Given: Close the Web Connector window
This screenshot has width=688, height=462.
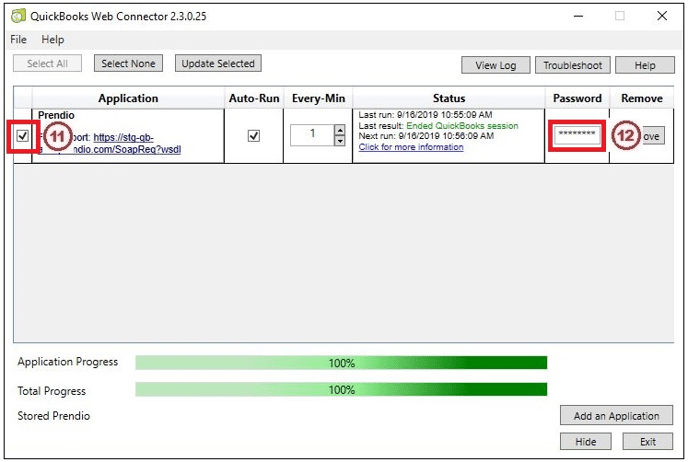Looking at the screenshot, I should [662, 16].
